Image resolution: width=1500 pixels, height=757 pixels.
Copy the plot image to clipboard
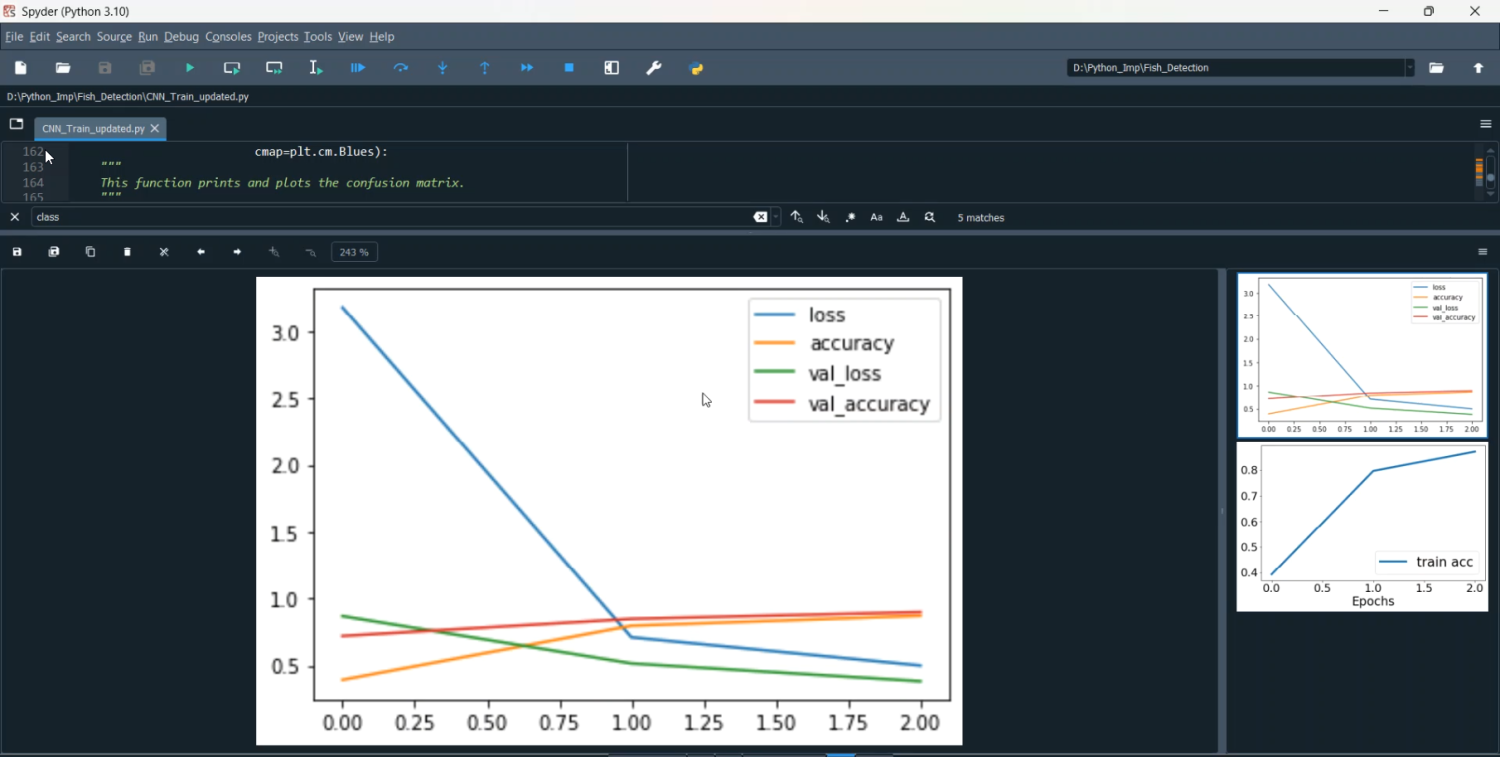pyautogui.click(x=91, y=252)
